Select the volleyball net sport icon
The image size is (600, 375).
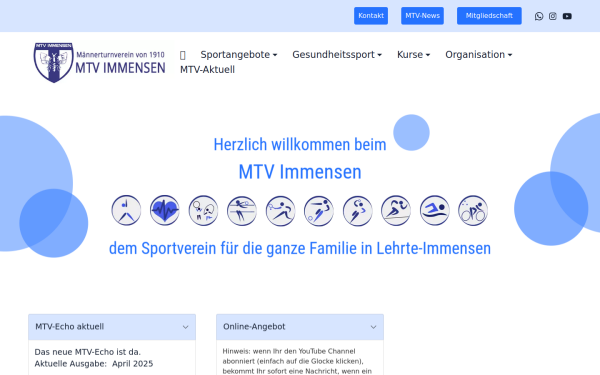[x=242, y=210]
